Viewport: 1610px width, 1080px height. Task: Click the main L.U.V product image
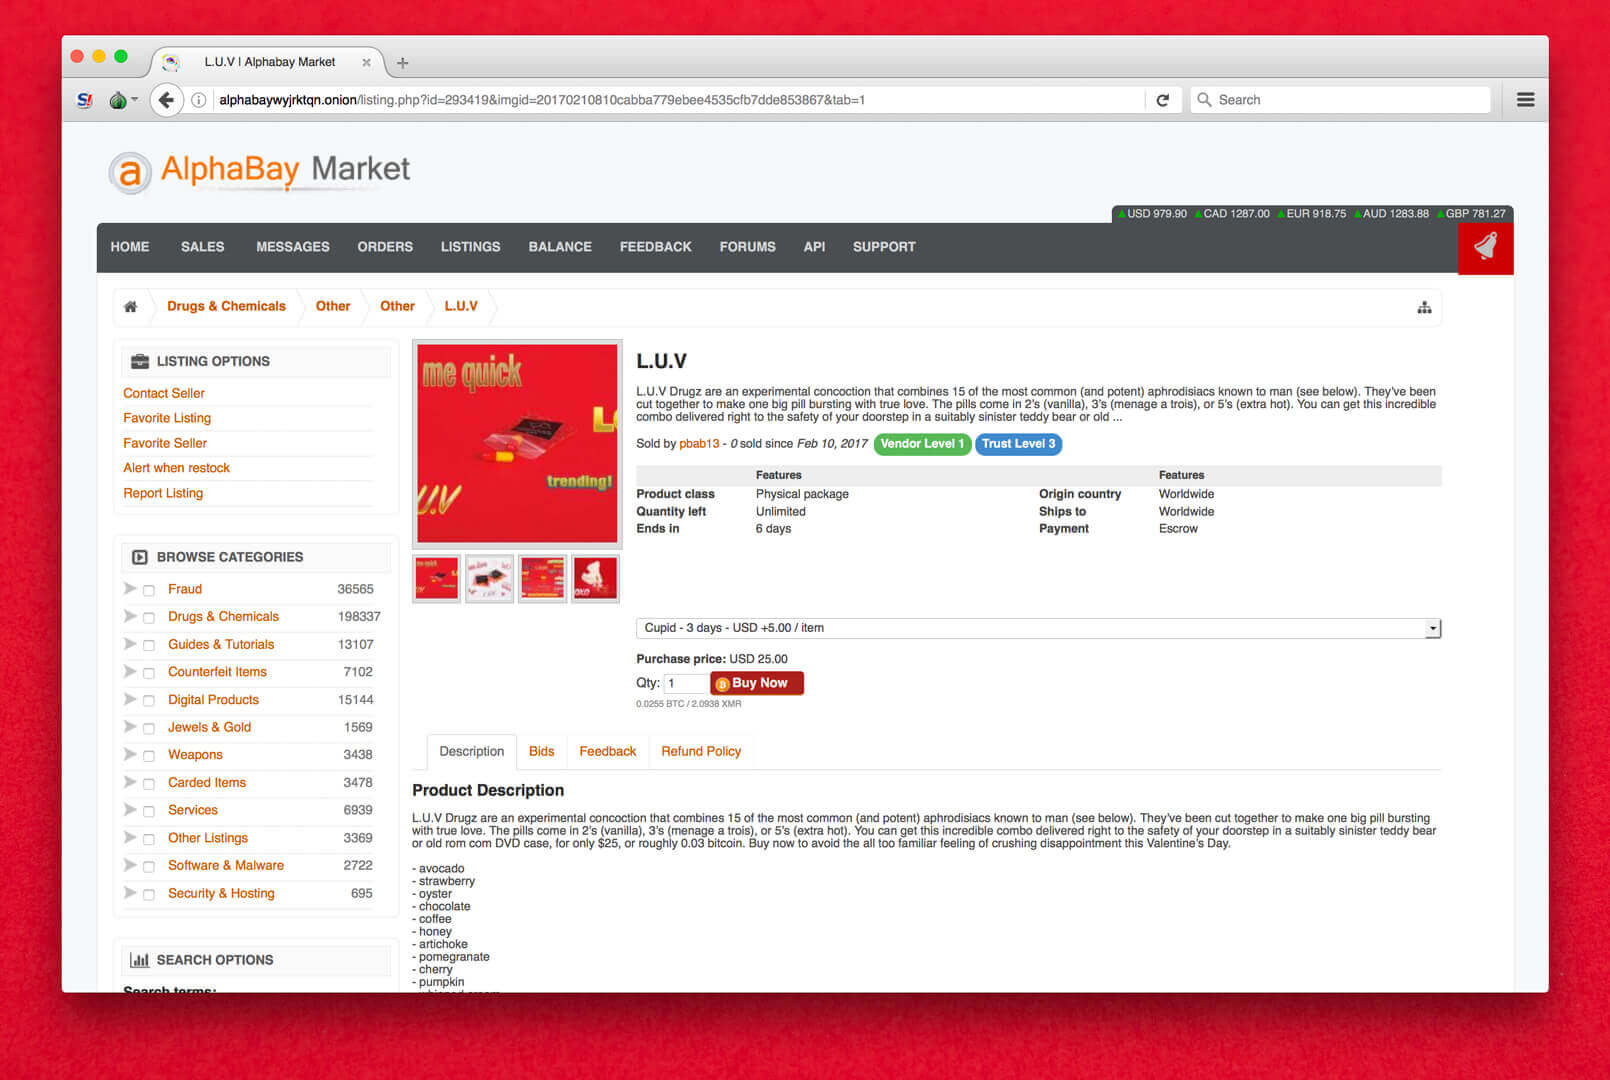tap(517, 444)
